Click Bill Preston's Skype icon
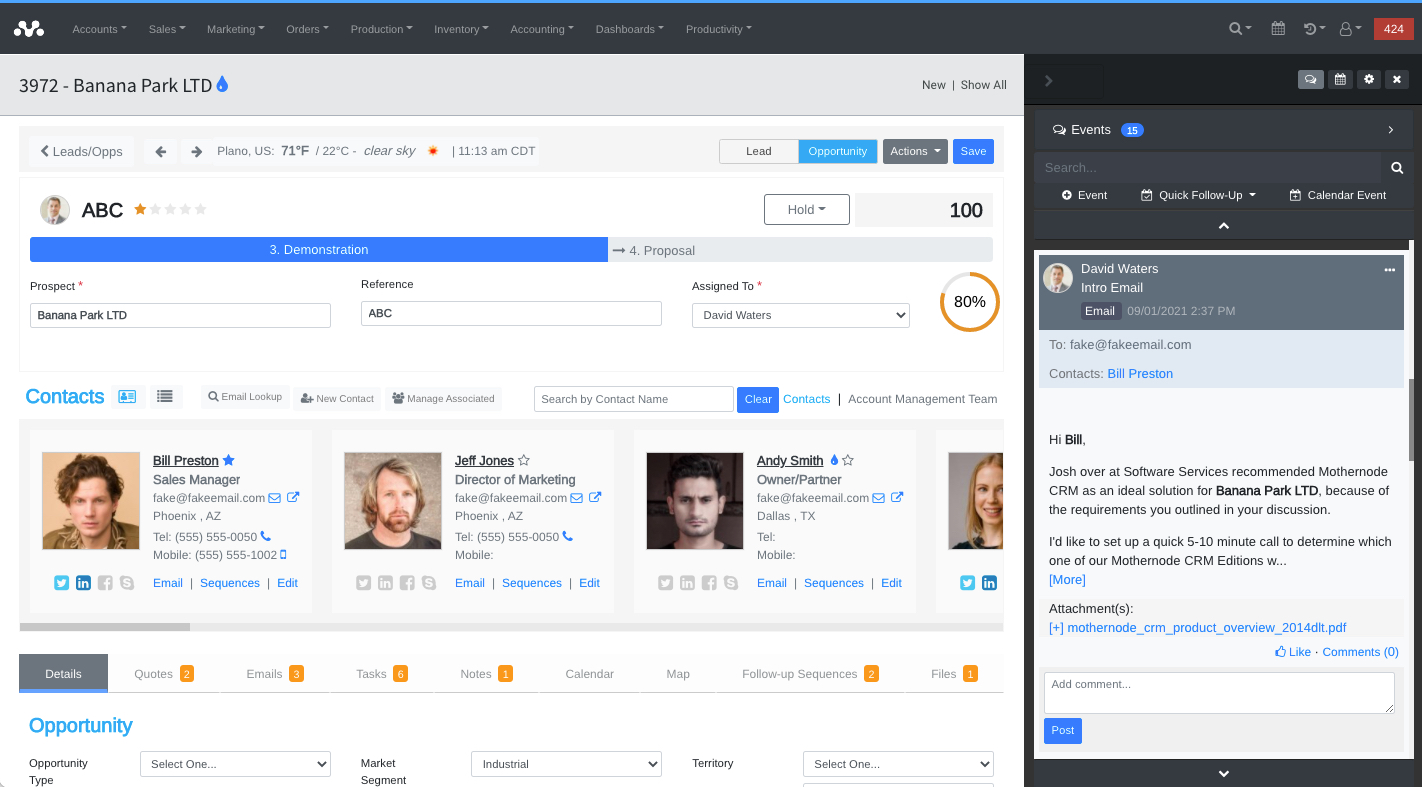The image size is (1422, 787). (x=127, y=583)
